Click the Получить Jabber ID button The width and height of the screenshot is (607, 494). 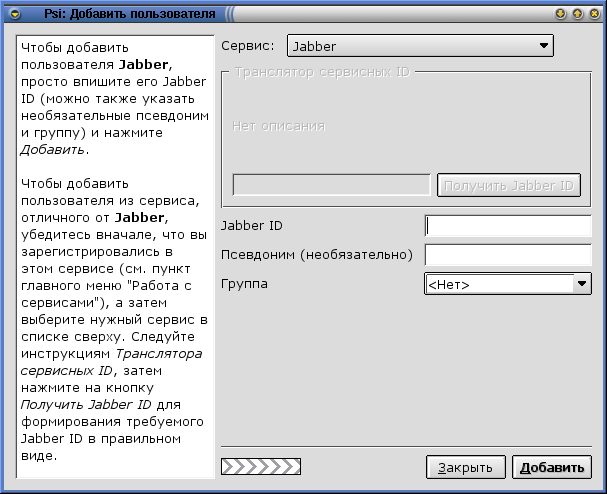pyautogui.click(x=509, y=185)
